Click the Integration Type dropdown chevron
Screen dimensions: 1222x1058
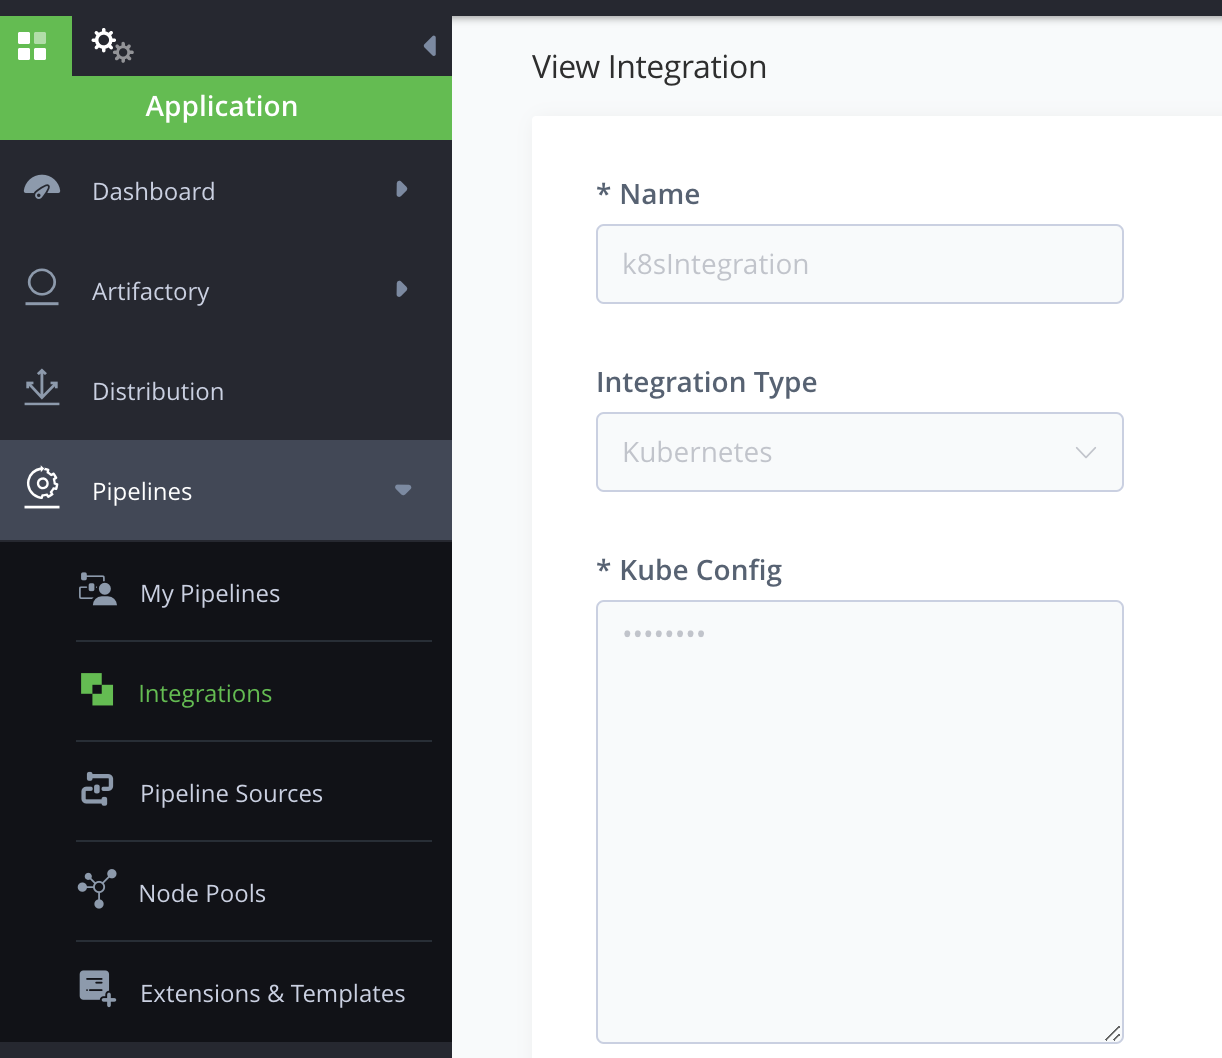tap(1086, 452)
